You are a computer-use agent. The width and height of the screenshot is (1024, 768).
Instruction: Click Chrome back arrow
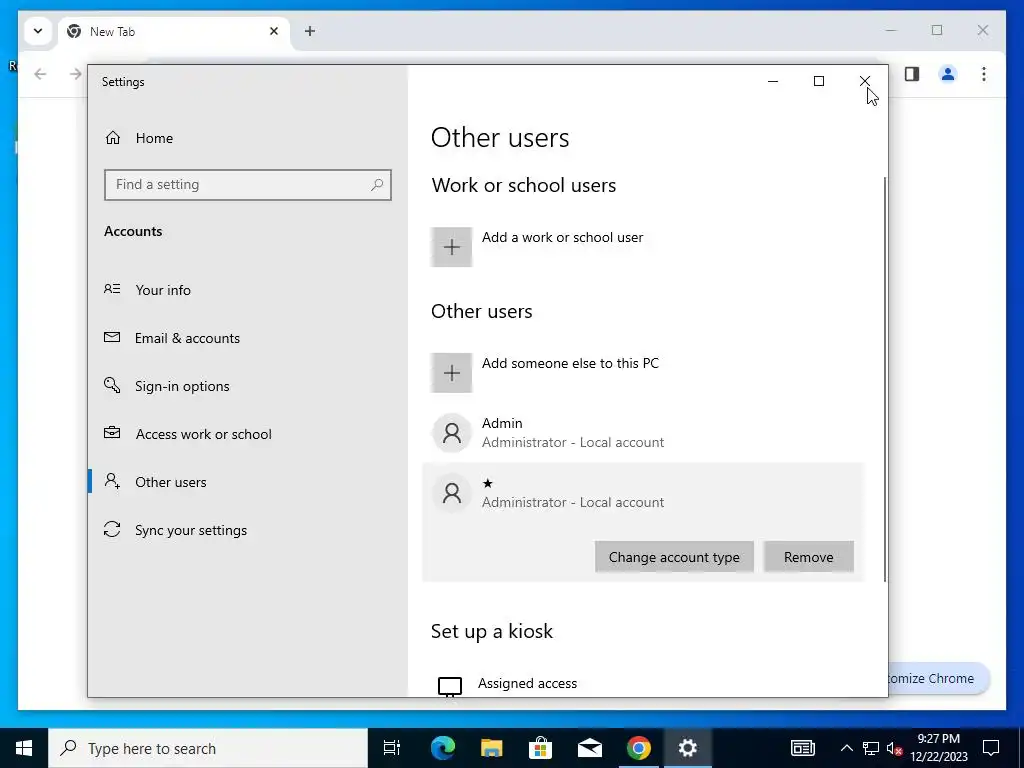40,74
